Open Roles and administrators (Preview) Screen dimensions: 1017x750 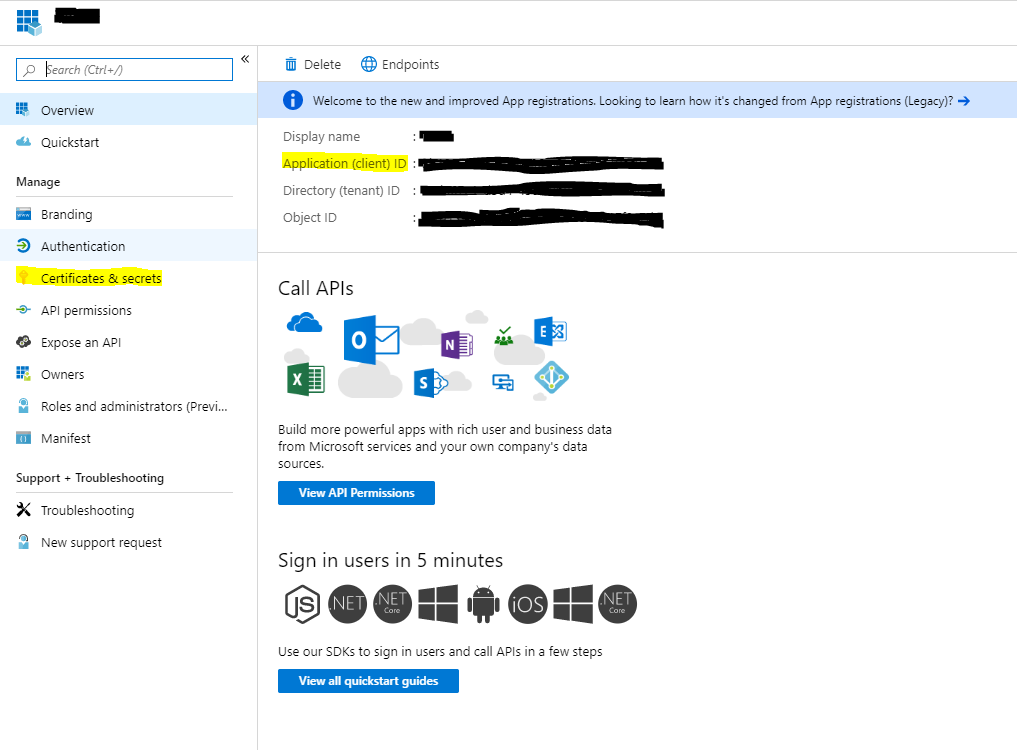coord(134,406)
